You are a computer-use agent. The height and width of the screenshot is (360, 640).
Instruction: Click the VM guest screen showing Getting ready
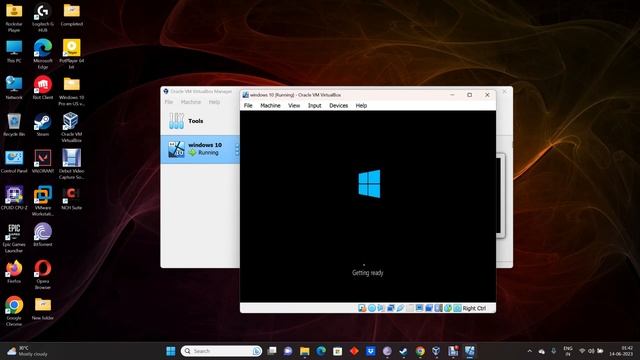[x=368, y=206]
